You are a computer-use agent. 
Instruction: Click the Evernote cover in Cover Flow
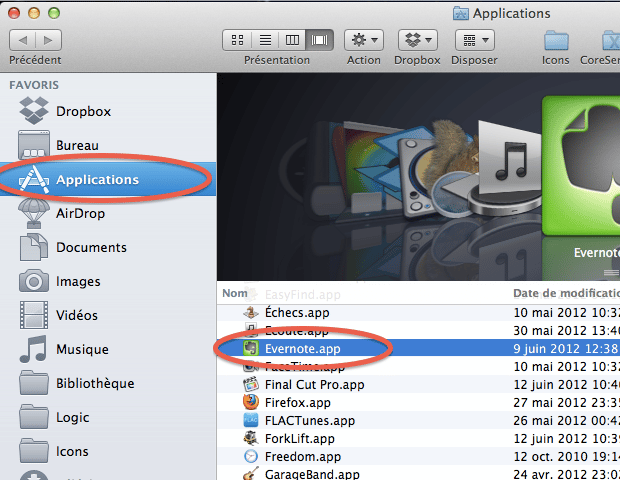click(x=581, y=166)
